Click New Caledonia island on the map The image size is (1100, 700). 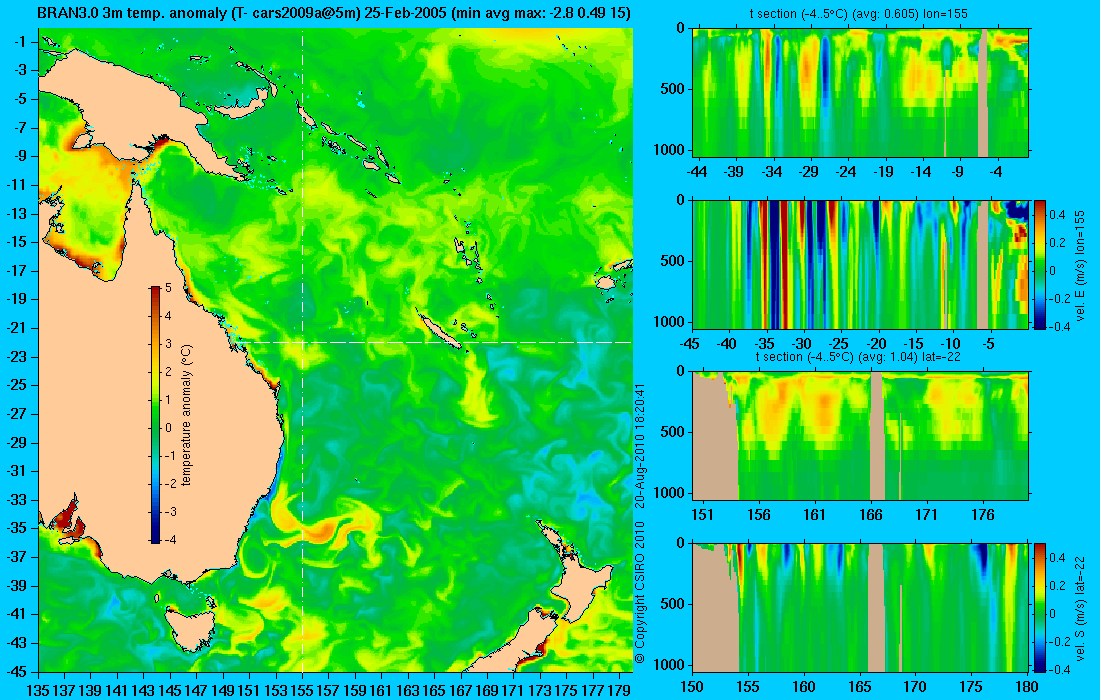(439, 331)
